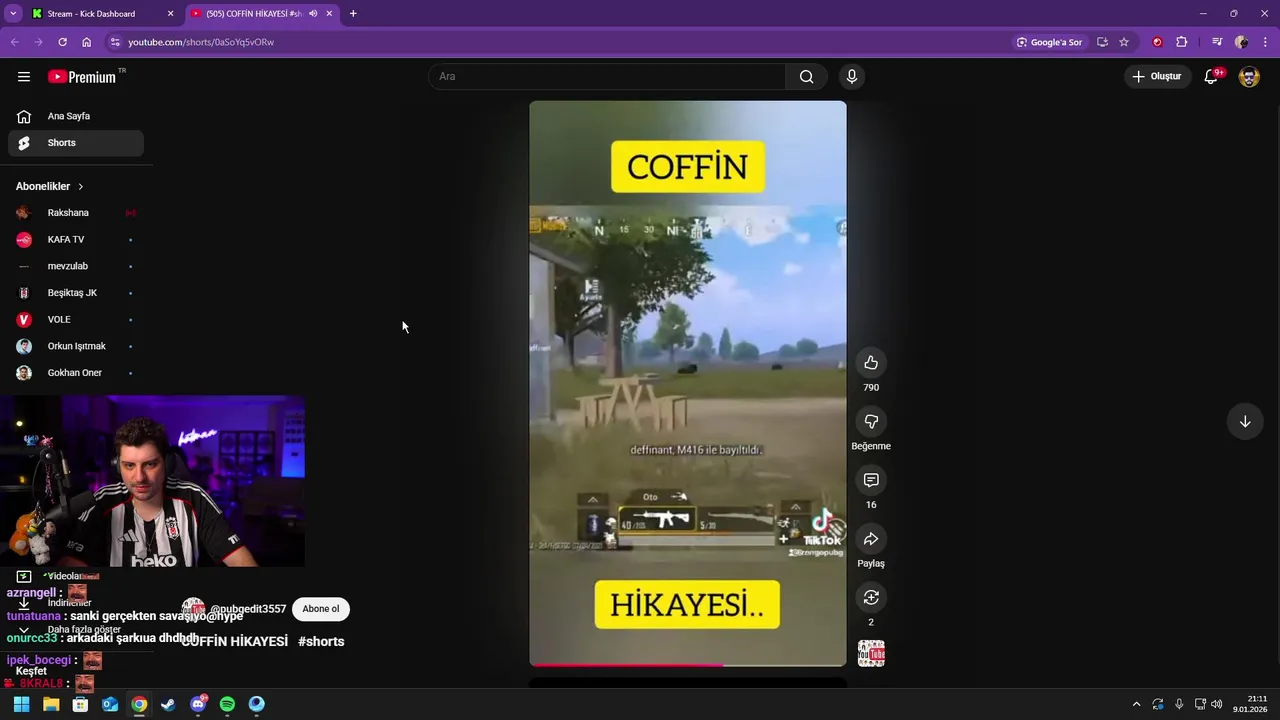Viewport: 1280px width, 720px height.
Task: Show hidden system tray icons
Action: tap(1136, 704)
